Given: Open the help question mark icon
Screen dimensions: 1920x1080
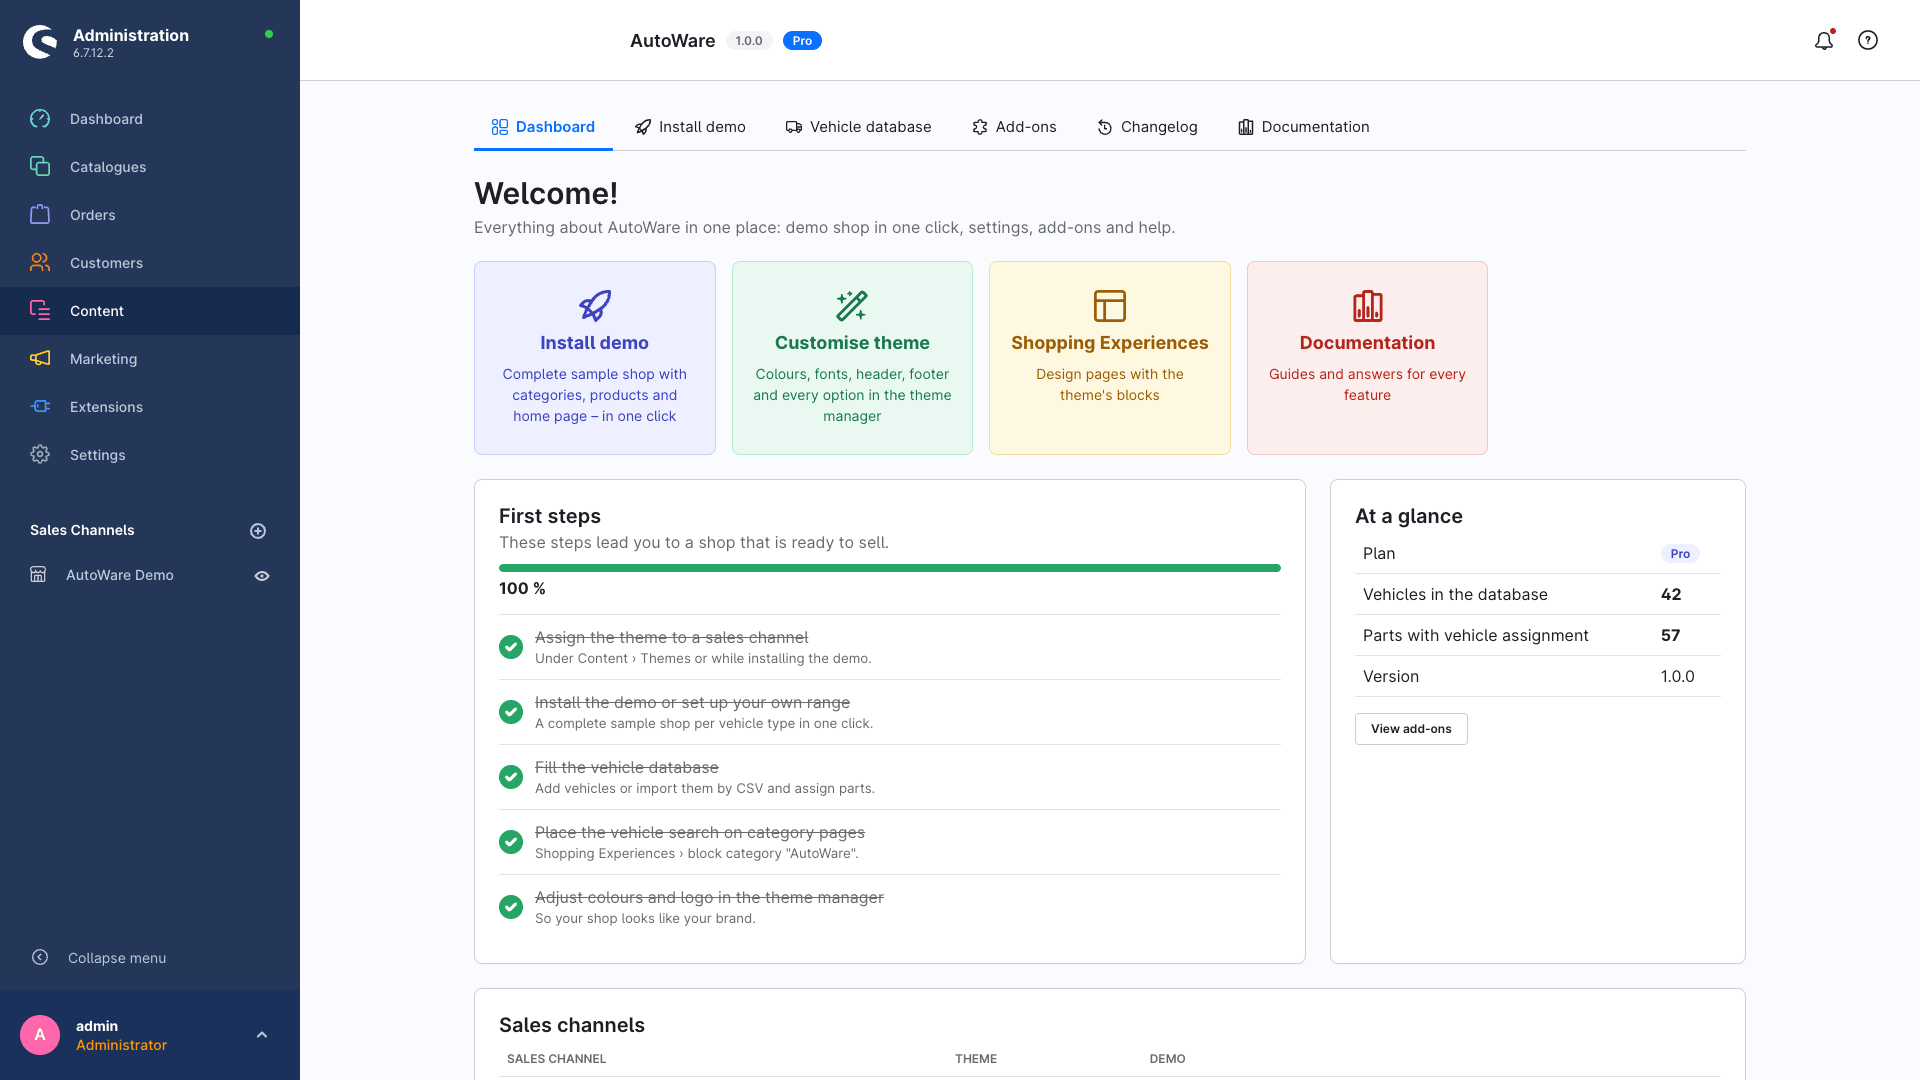Looking at the screenshot, I should (1868, 40).
